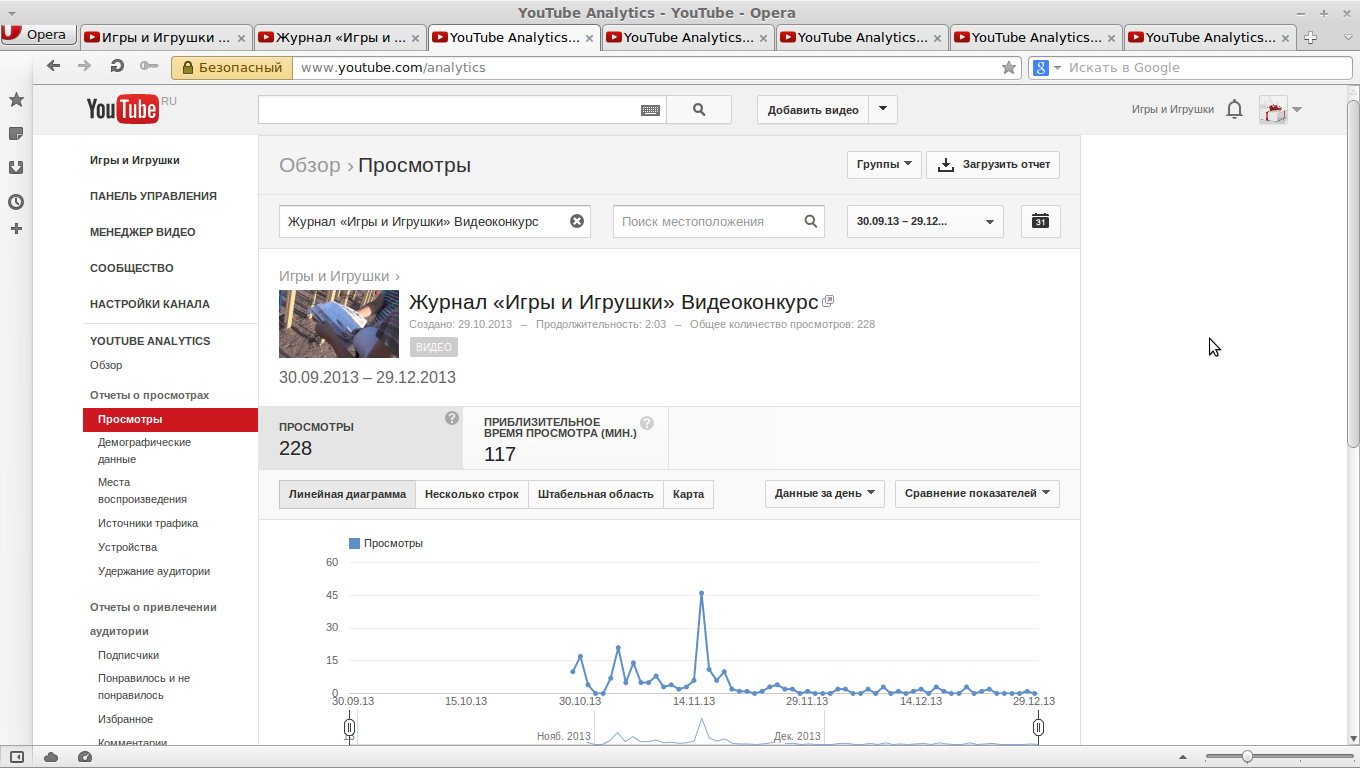Click the browser zoom slider in status bar

point(1246,757)
